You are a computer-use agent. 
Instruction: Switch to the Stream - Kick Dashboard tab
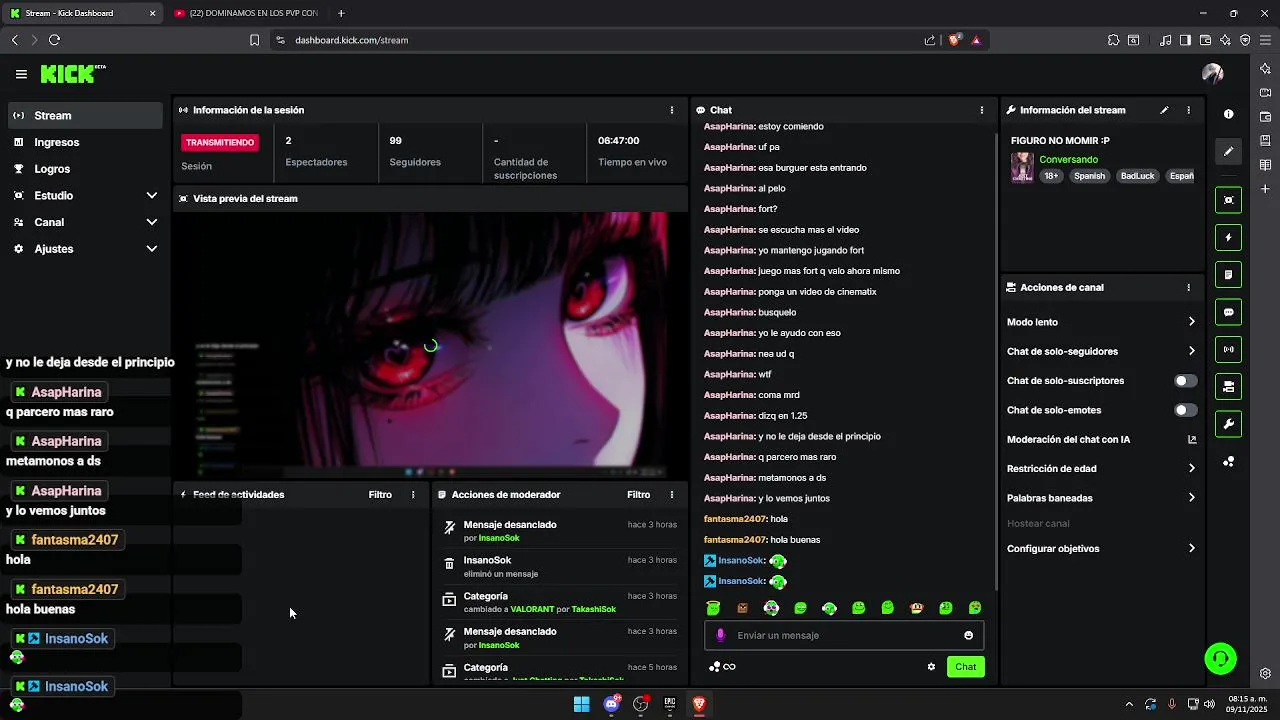(x=82, y=13)
